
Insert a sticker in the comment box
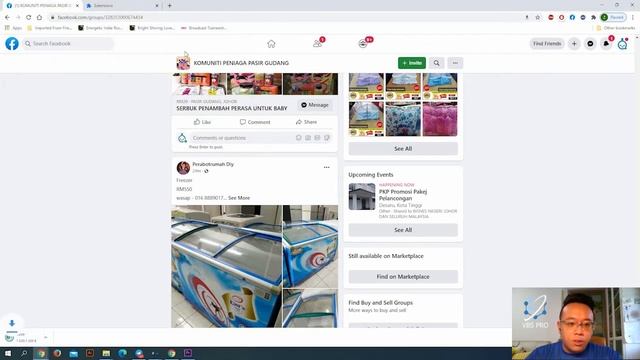pos(327,138)
